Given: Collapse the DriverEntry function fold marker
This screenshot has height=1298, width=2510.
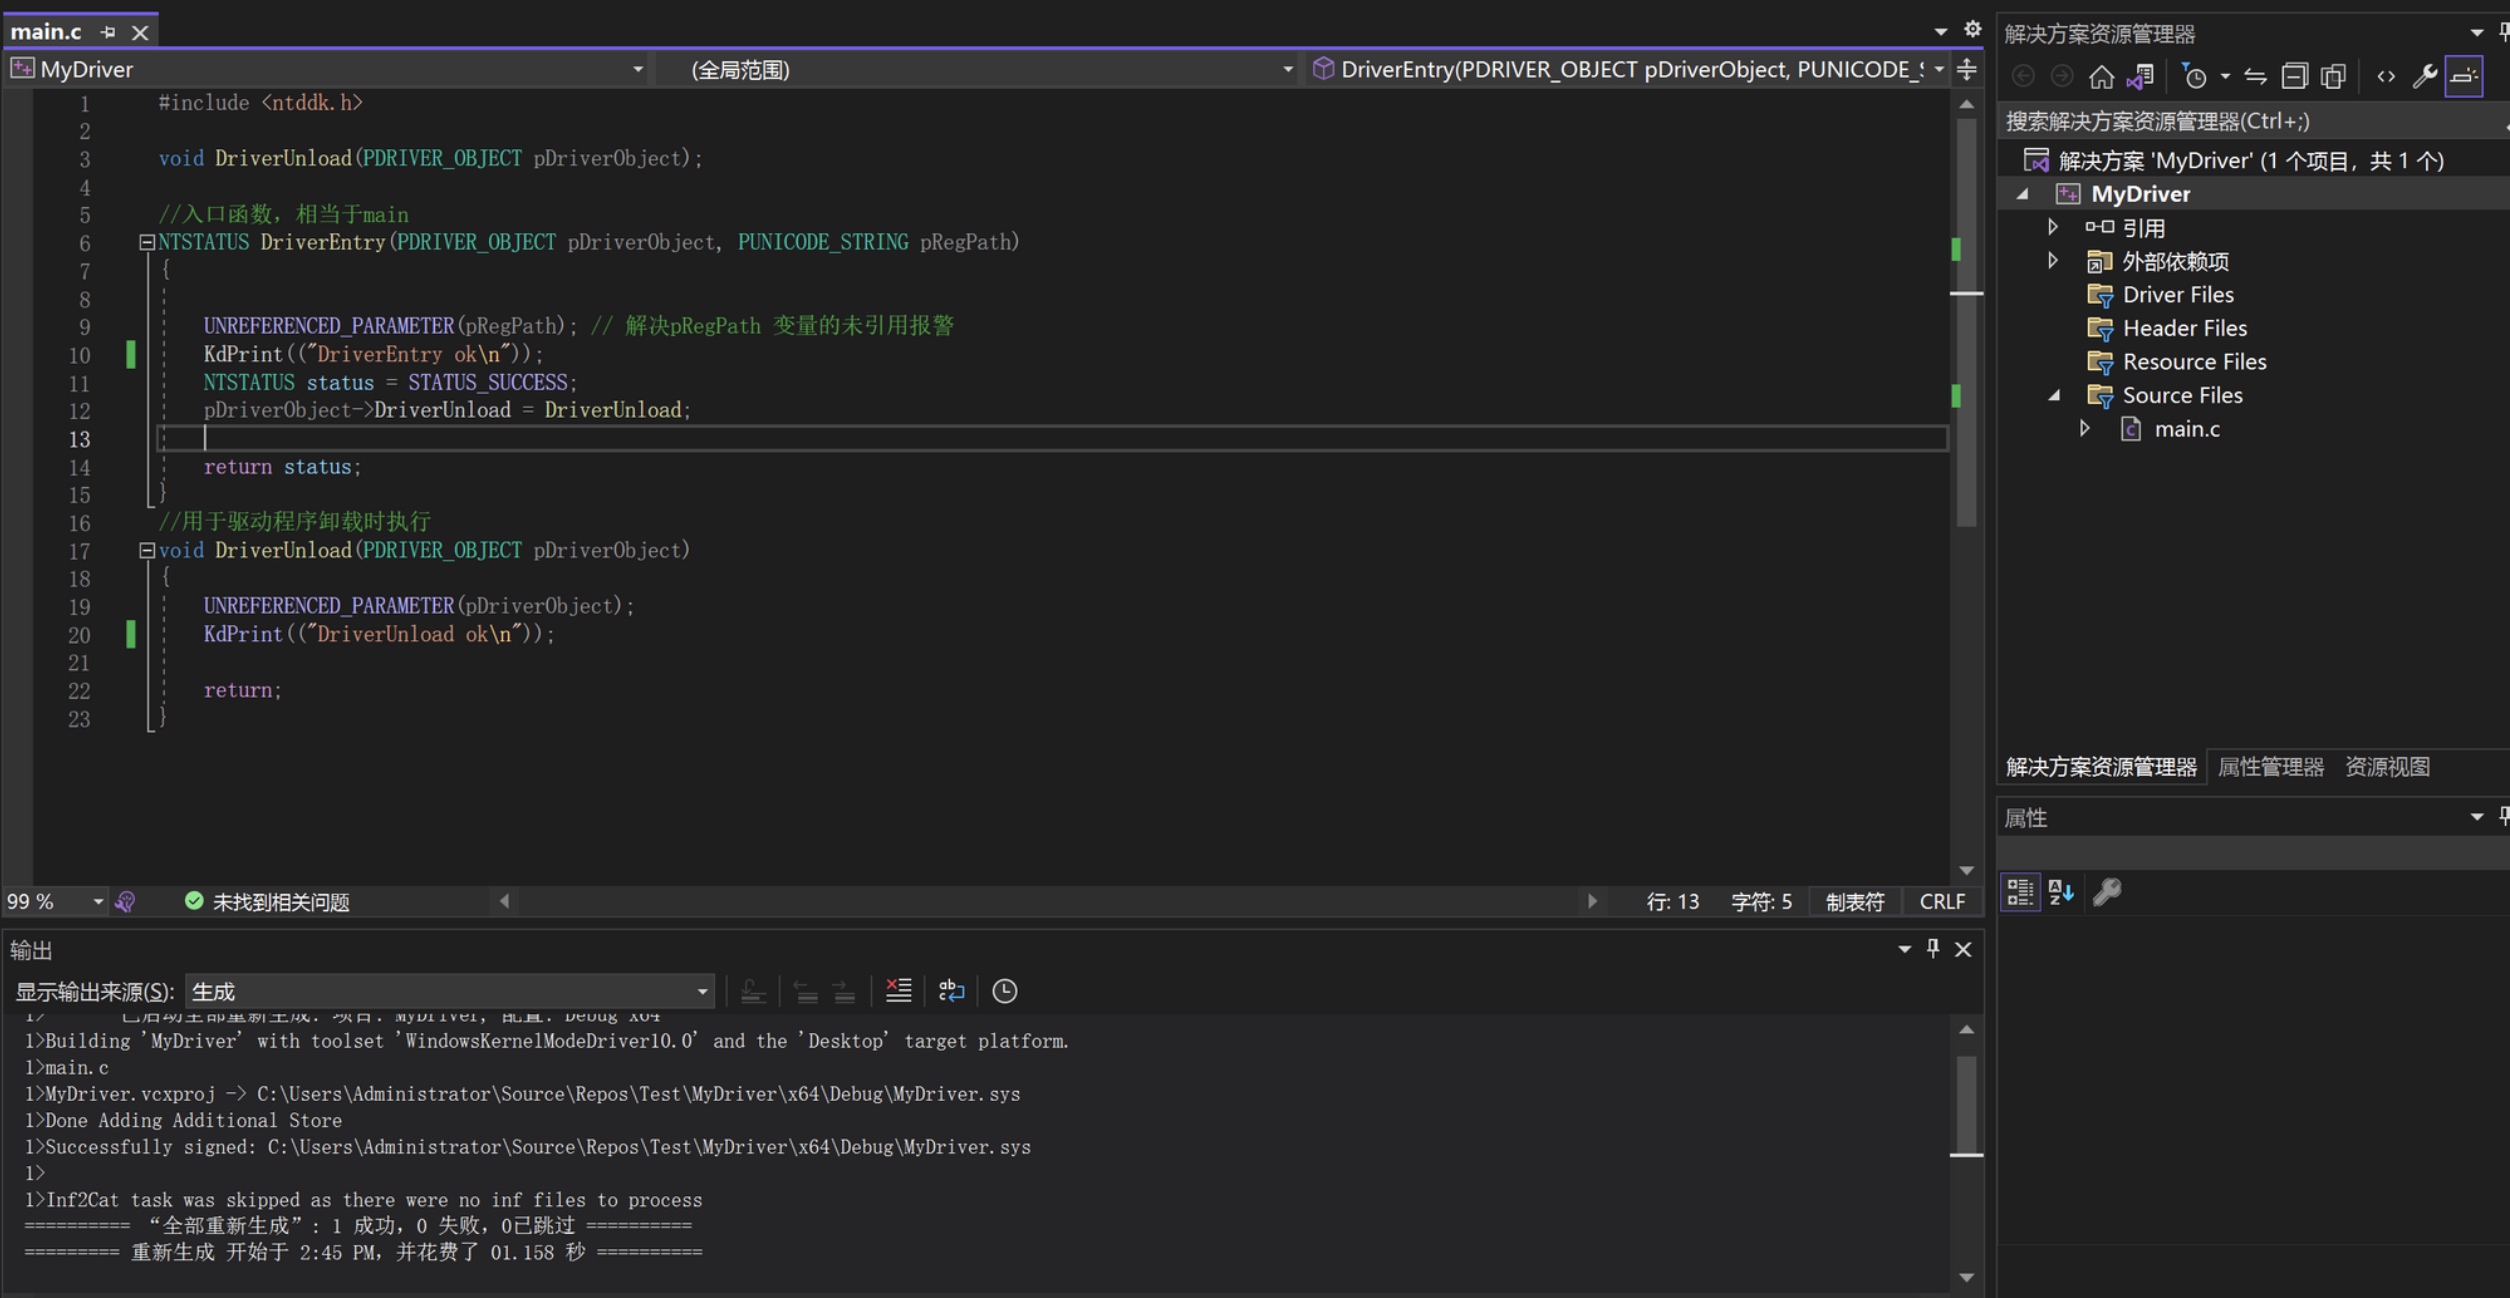Looking at the screenshot, I should 147,242.
